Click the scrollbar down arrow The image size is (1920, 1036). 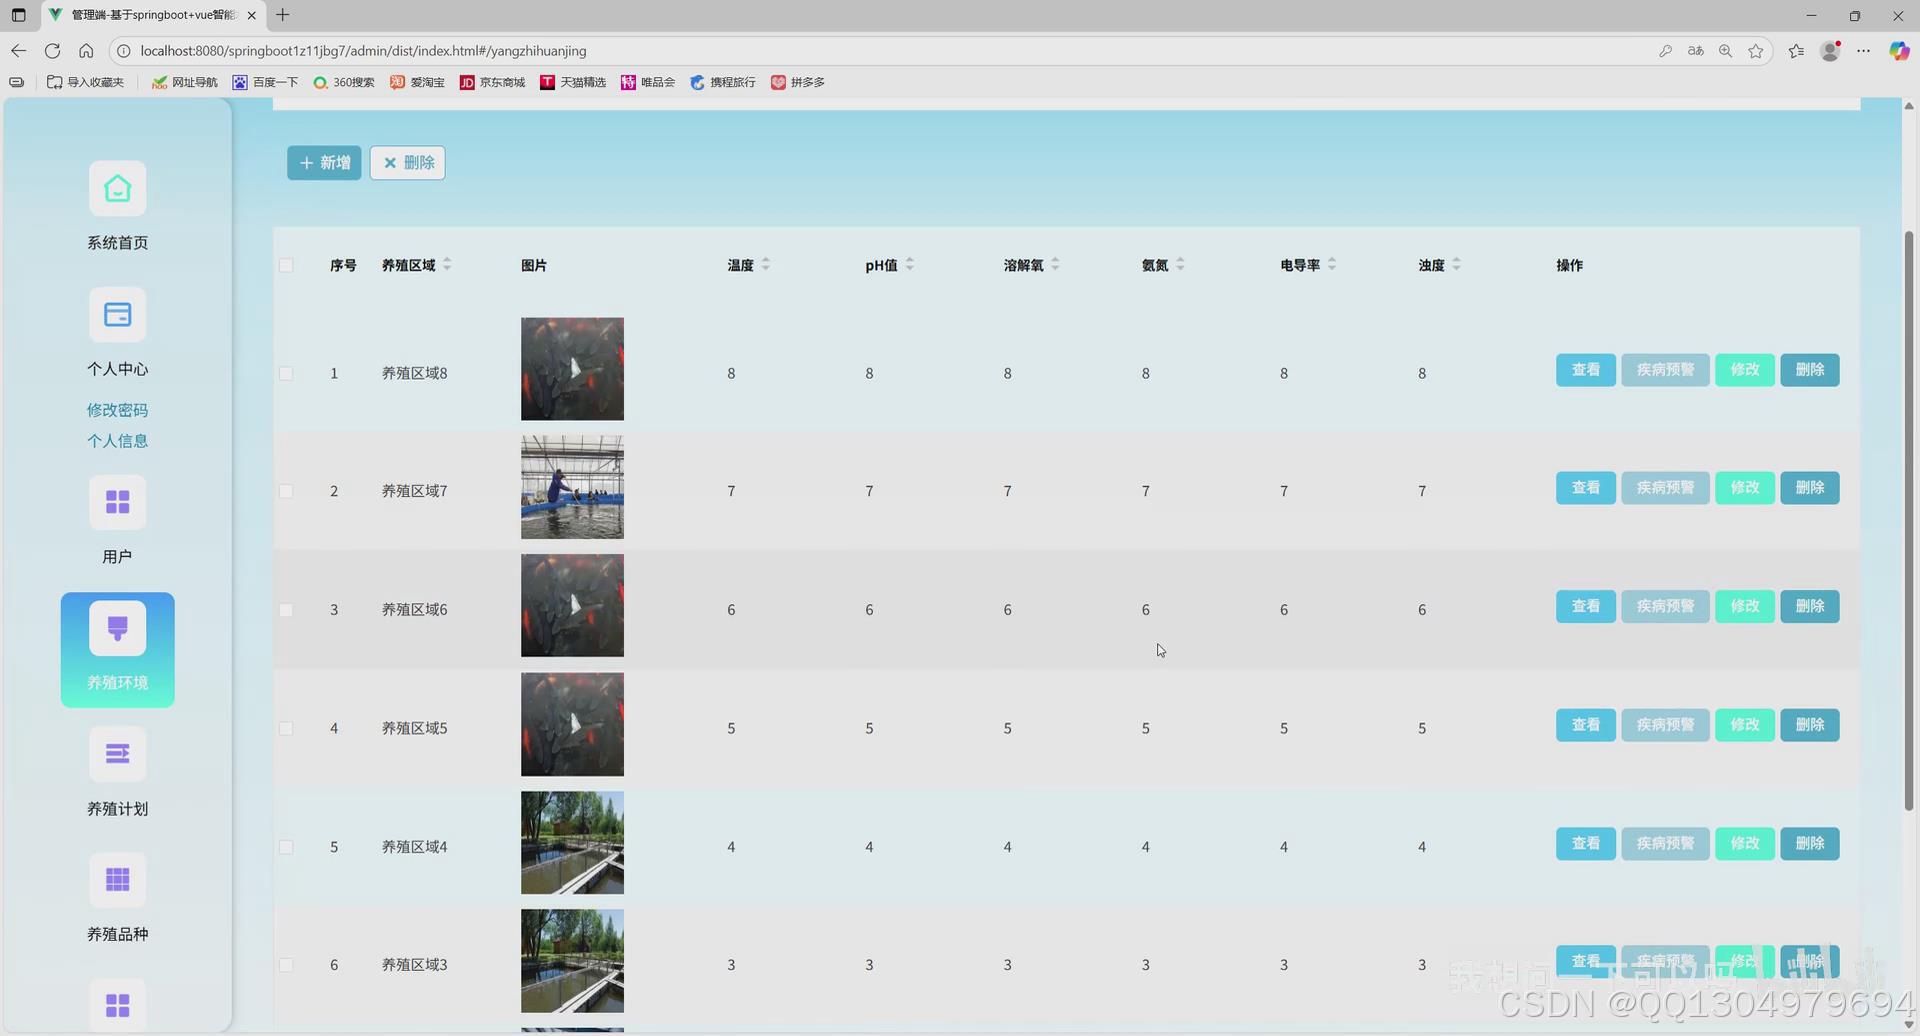(1908, 1025)
